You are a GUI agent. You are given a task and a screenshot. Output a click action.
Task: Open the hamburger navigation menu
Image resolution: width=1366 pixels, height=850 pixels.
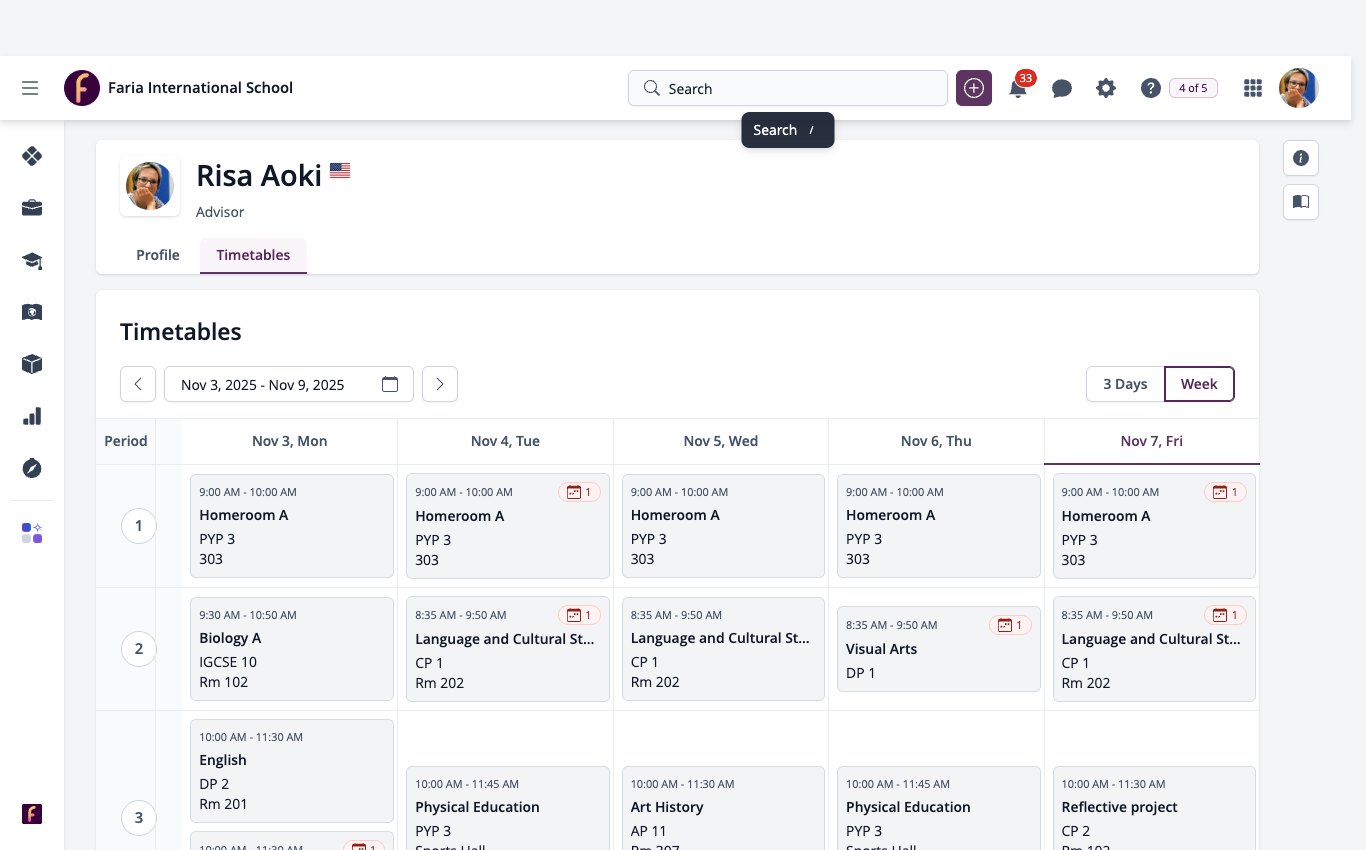coord(30,88)
